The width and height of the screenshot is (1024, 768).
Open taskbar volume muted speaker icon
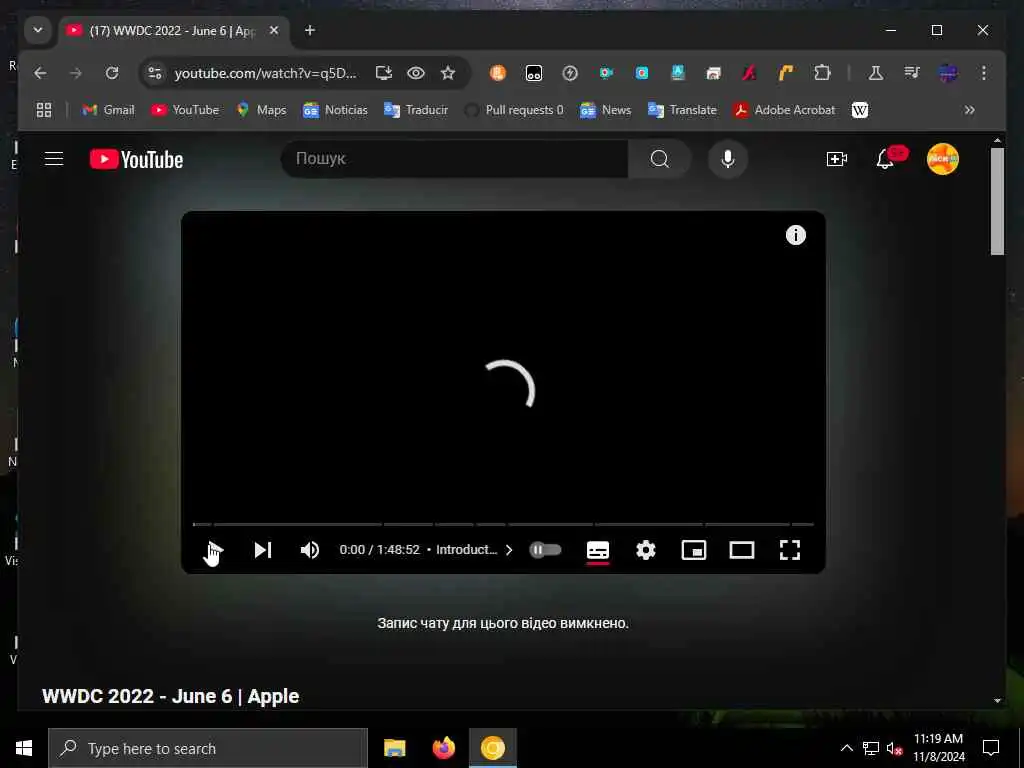coord(894,748)
